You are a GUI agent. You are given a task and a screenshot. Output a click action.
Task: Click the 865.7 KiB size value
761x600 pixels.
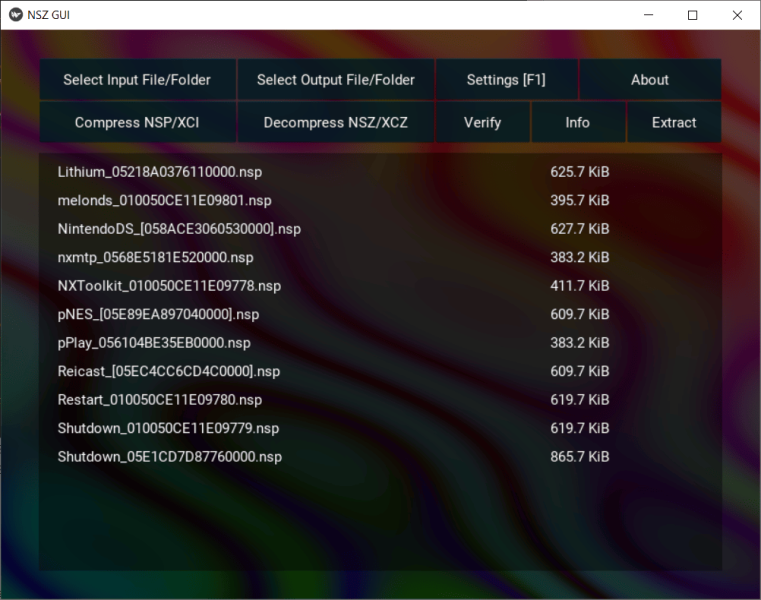pyautogui.click(x=579, y=457)
